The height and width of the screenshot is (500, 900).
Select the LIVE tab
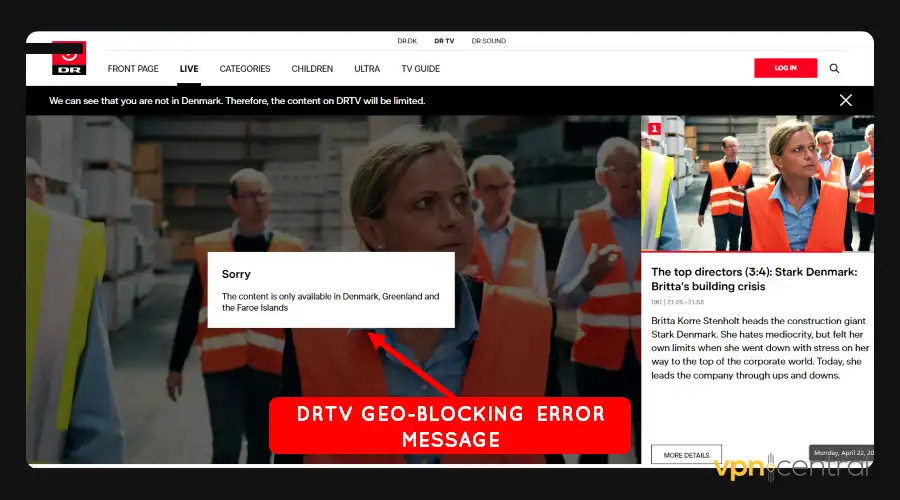189,69
